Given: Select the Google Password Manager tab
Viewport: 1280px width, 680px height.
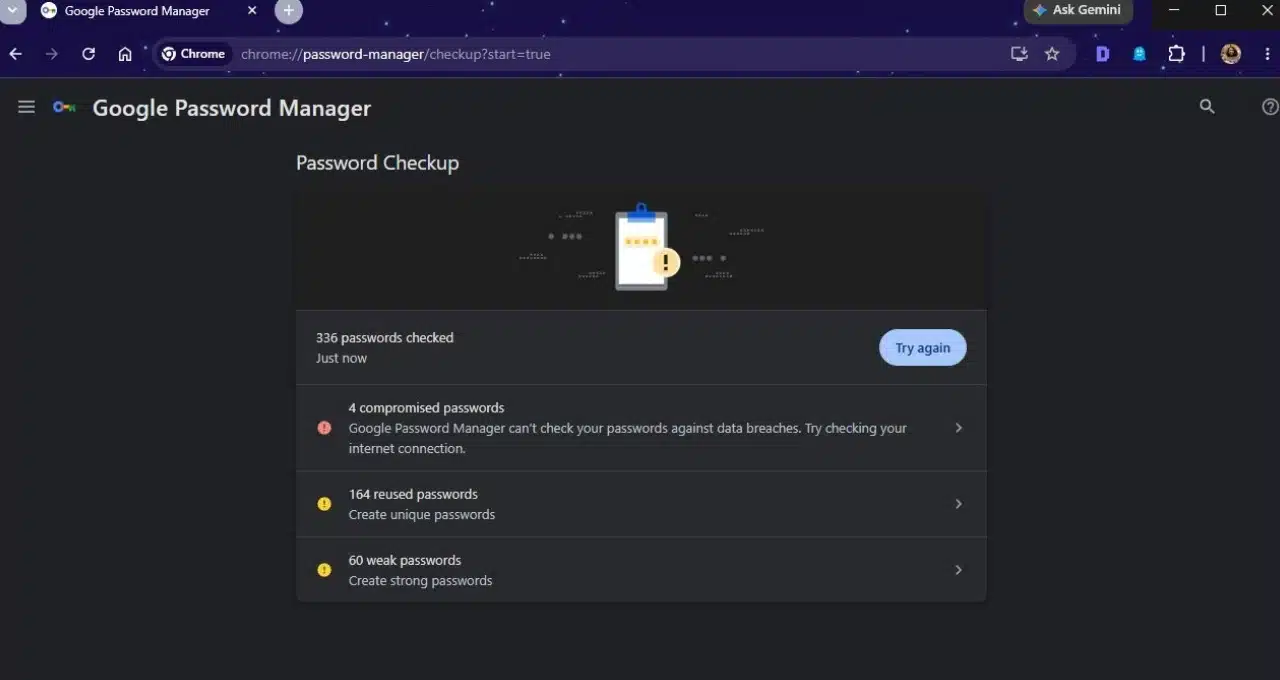Looking at the screenshot, I should pos(148,11).
